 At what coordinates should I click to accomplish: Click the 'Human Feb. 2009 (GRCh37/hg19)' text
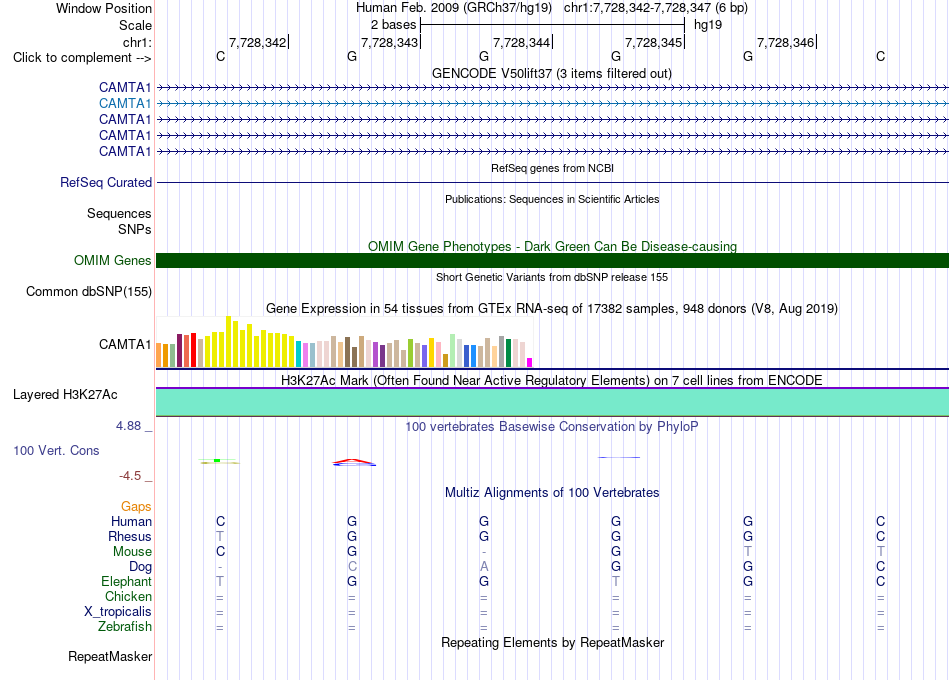click(x=454, y=8)
